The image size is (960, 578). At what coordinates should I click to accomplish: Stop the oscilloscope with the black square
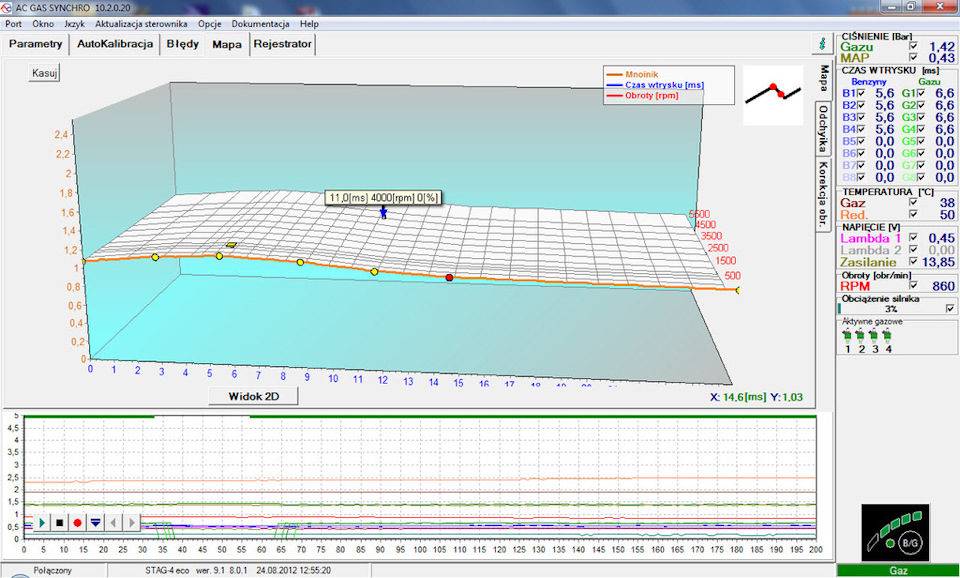(59, 523)
